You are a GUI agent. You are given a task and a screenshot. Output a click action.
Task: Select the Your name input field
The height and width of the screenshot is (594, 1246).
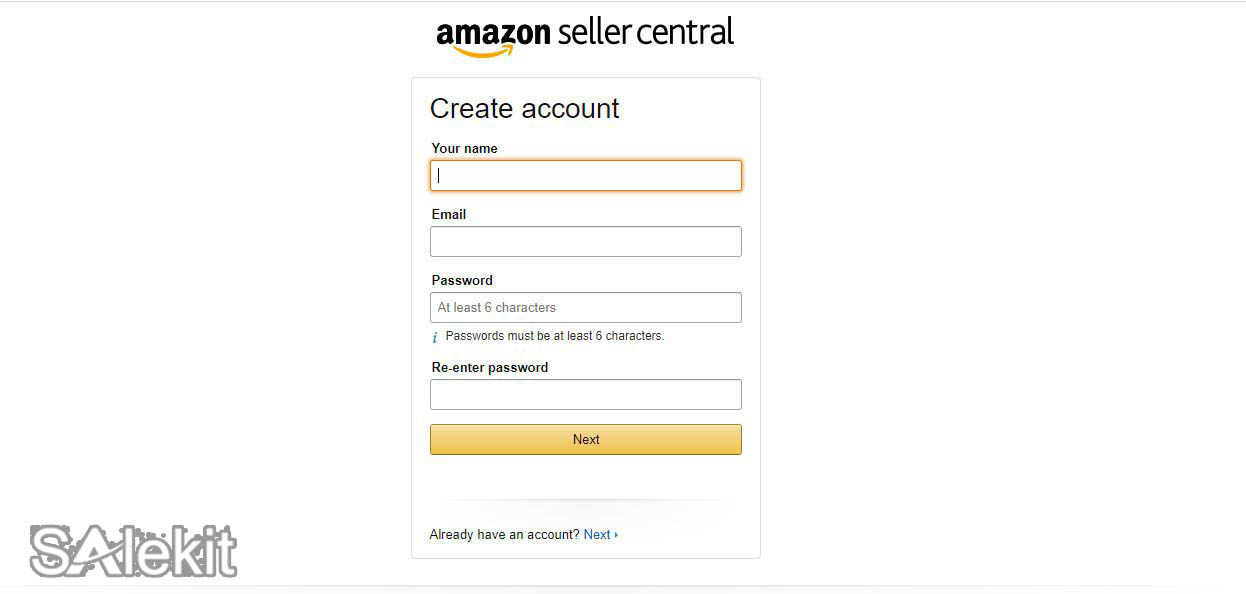click(585, 175)
